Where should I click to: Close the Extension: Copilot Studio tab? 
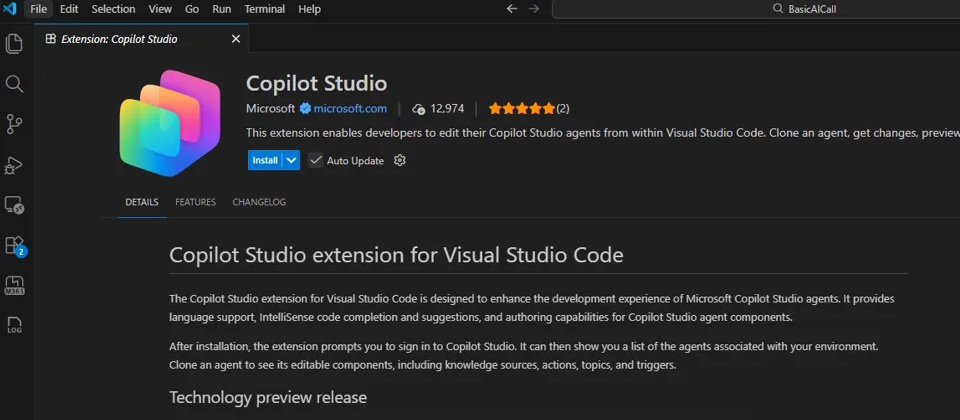236,39
